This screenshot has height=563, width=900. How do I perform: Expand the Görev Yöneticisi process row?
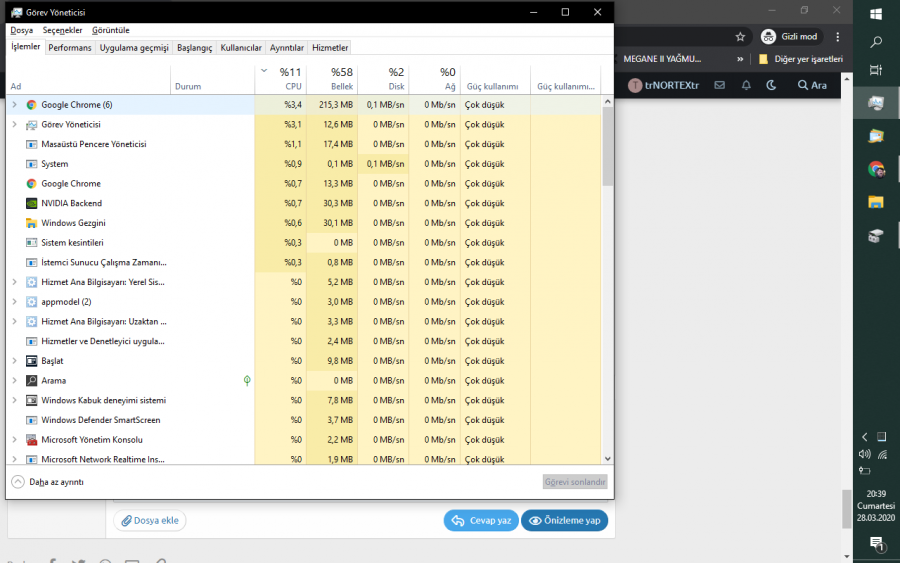pyautogui.click(x=14, y=125)
